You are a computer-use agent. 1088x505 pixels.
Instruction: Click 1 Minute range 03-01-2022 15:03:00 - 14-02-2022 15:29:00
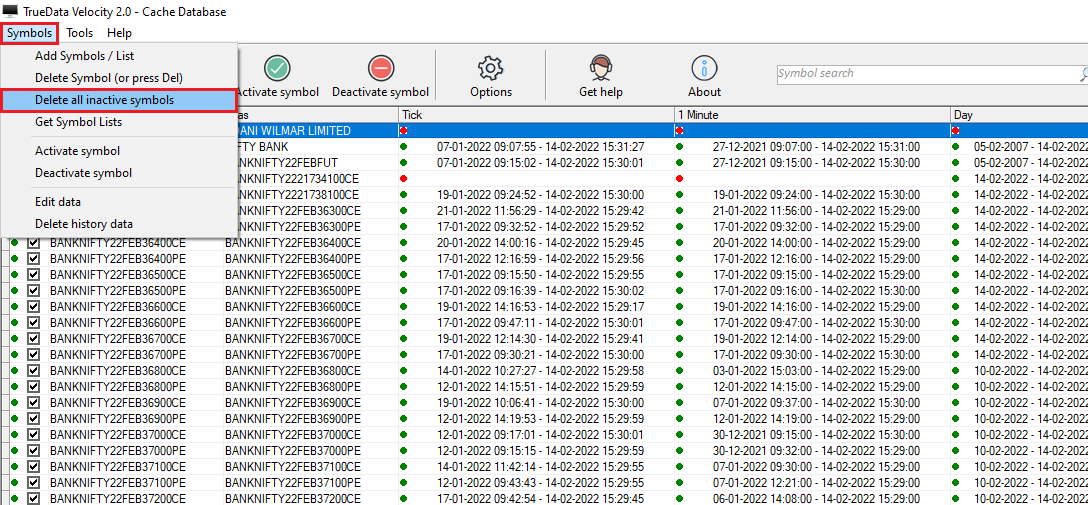click(817, 370)
